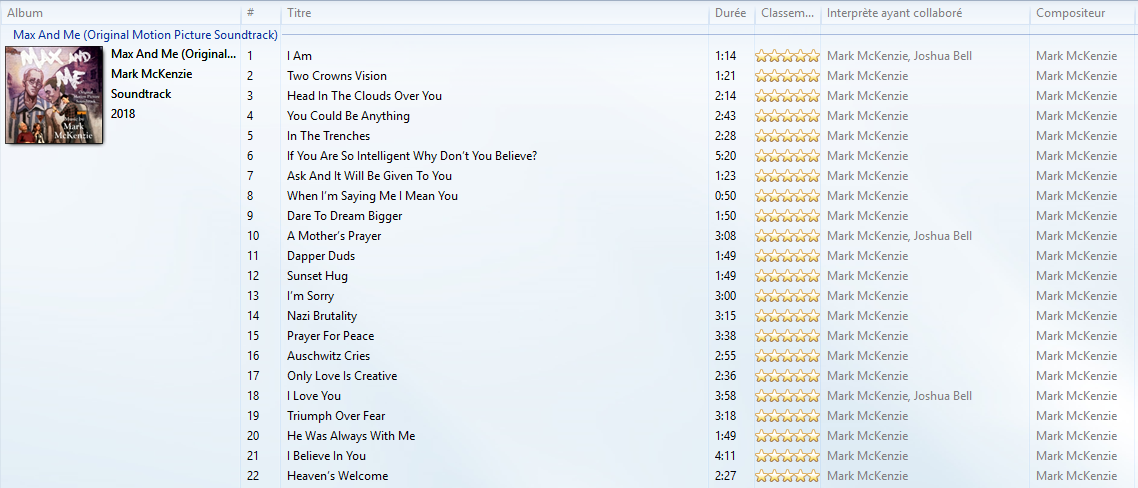This screenshot has width=1138, height=488.
Task: Sort by the # track number column
Action: click(x=250, y=13)
